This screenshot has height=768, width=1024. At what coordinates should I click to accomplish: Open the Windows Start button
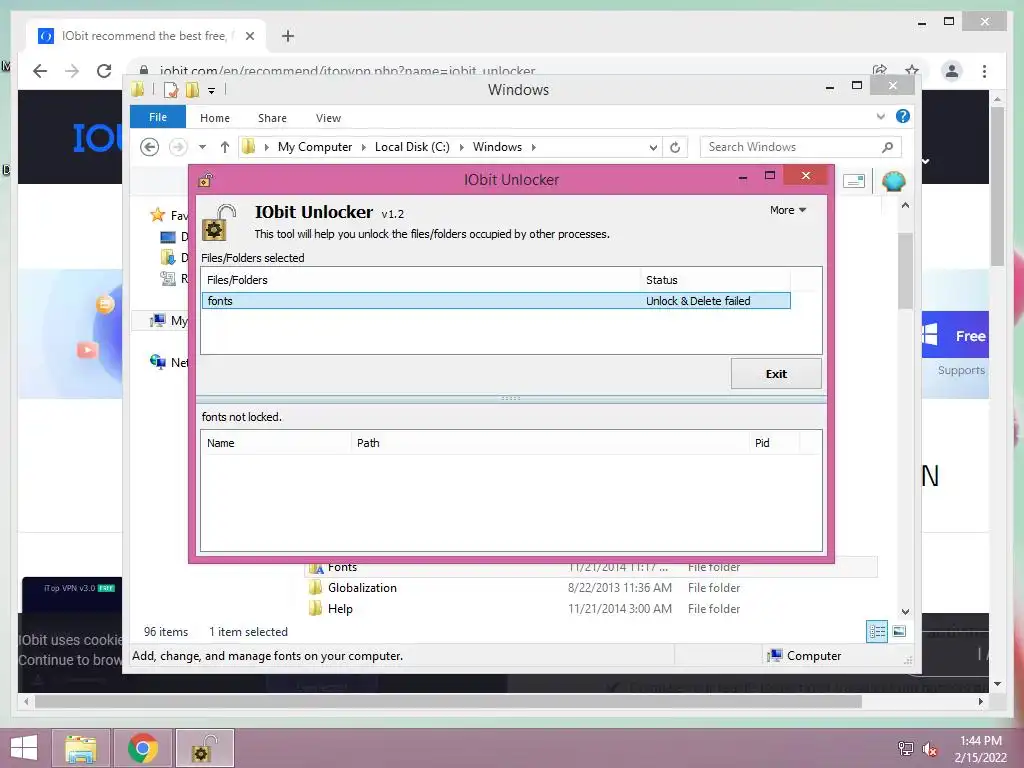24,748
